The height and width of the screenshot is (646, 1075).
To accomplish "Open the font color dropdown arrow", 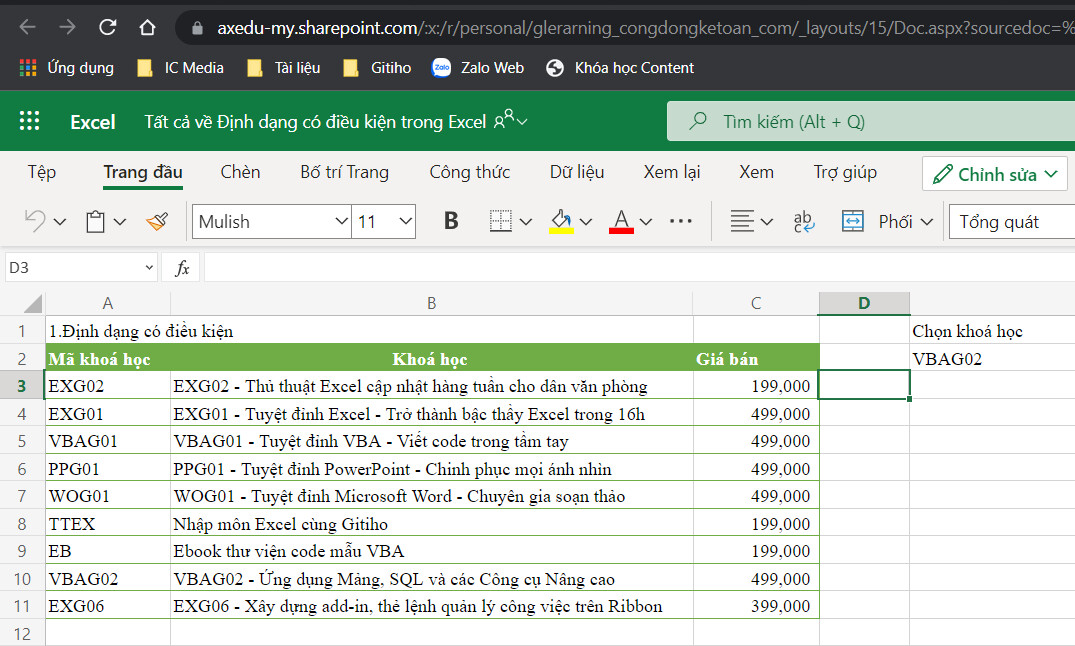I will click(x=645, y=221).
